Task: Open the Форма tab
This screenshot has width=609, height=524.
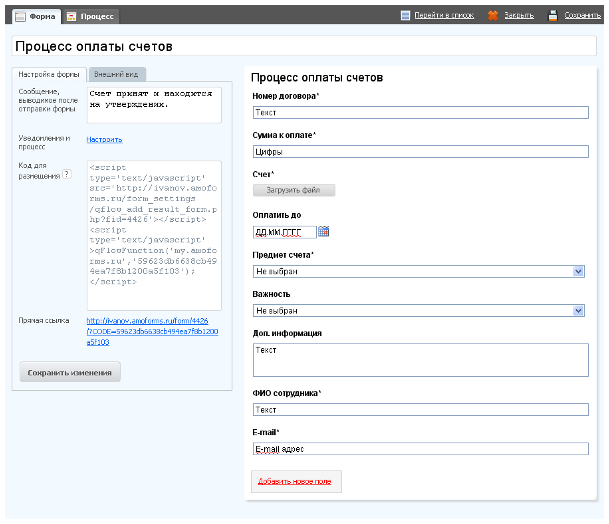Action: click(37, 16)
